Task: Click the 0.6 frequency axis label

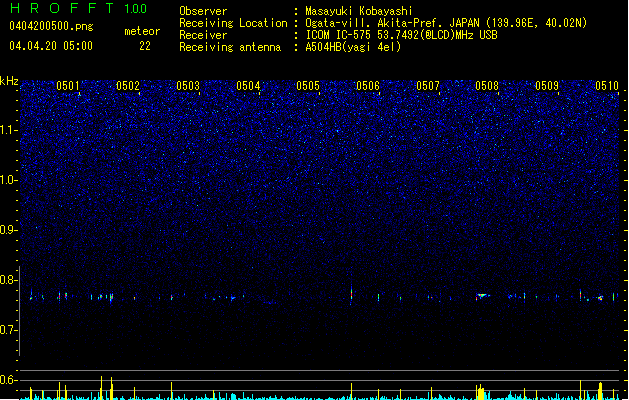Action: tap(8, 380)
